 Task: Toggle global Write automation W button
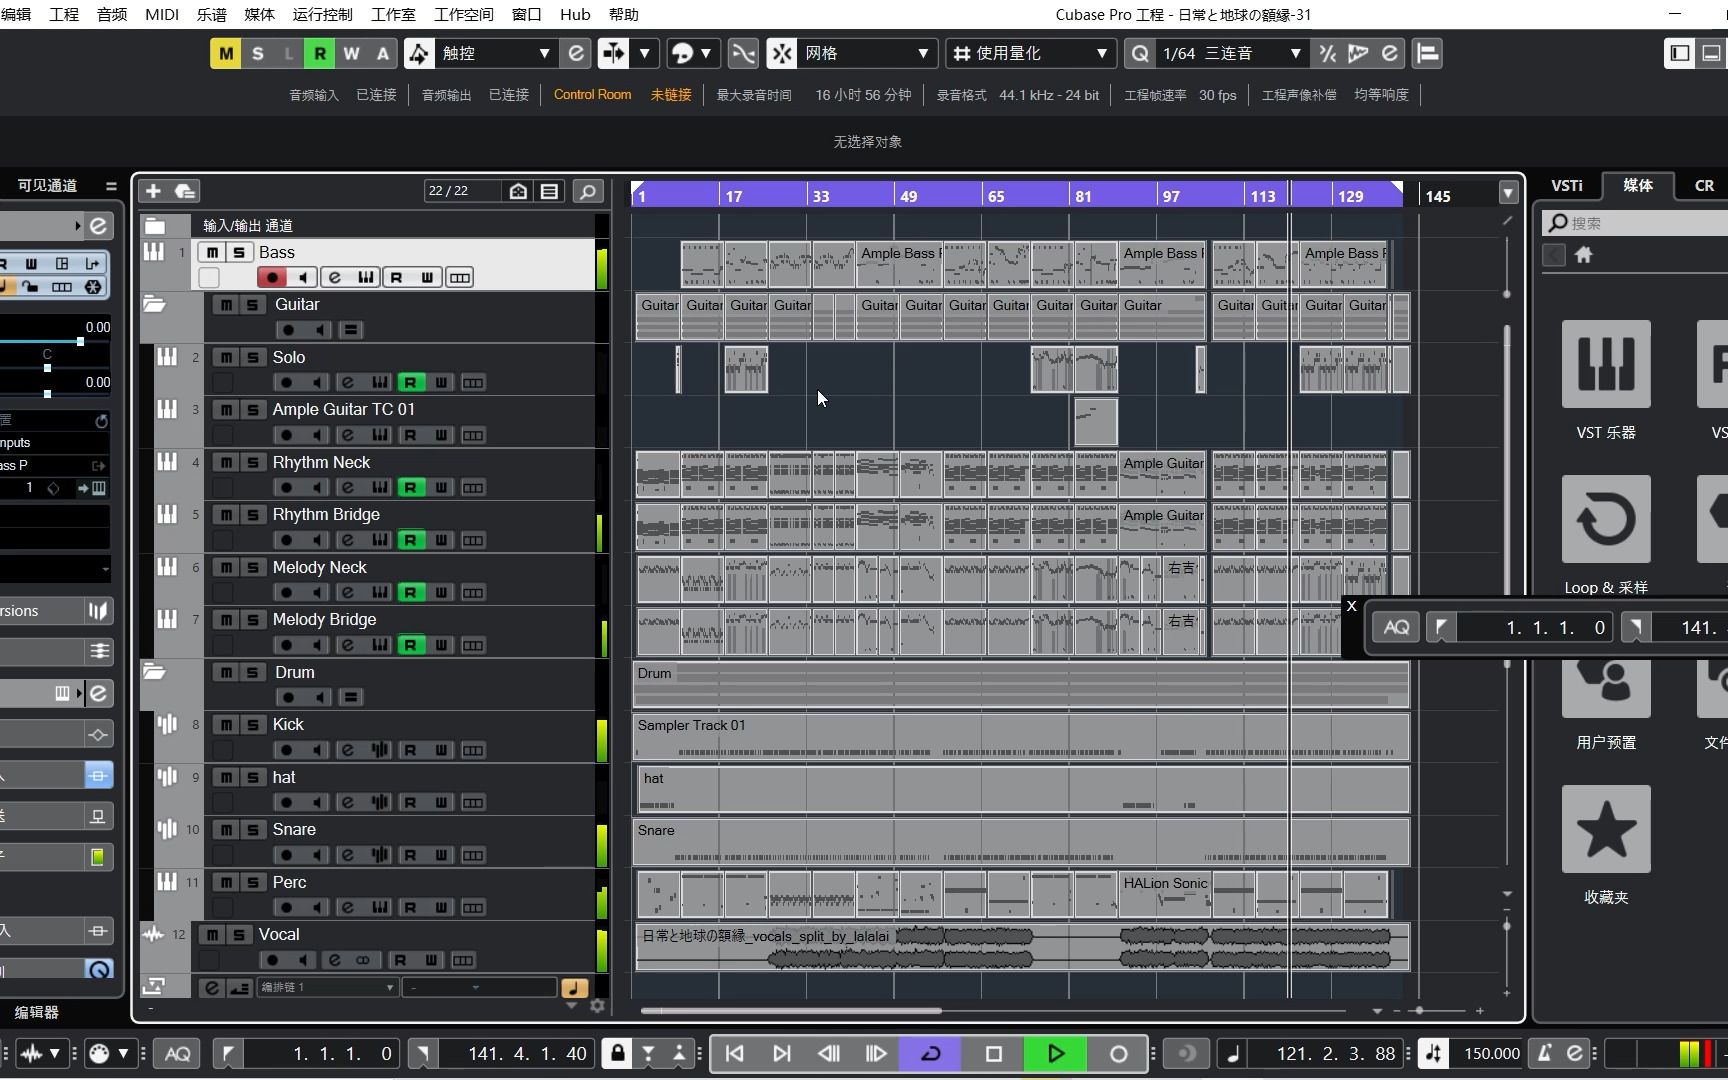[x=351, y=53]
